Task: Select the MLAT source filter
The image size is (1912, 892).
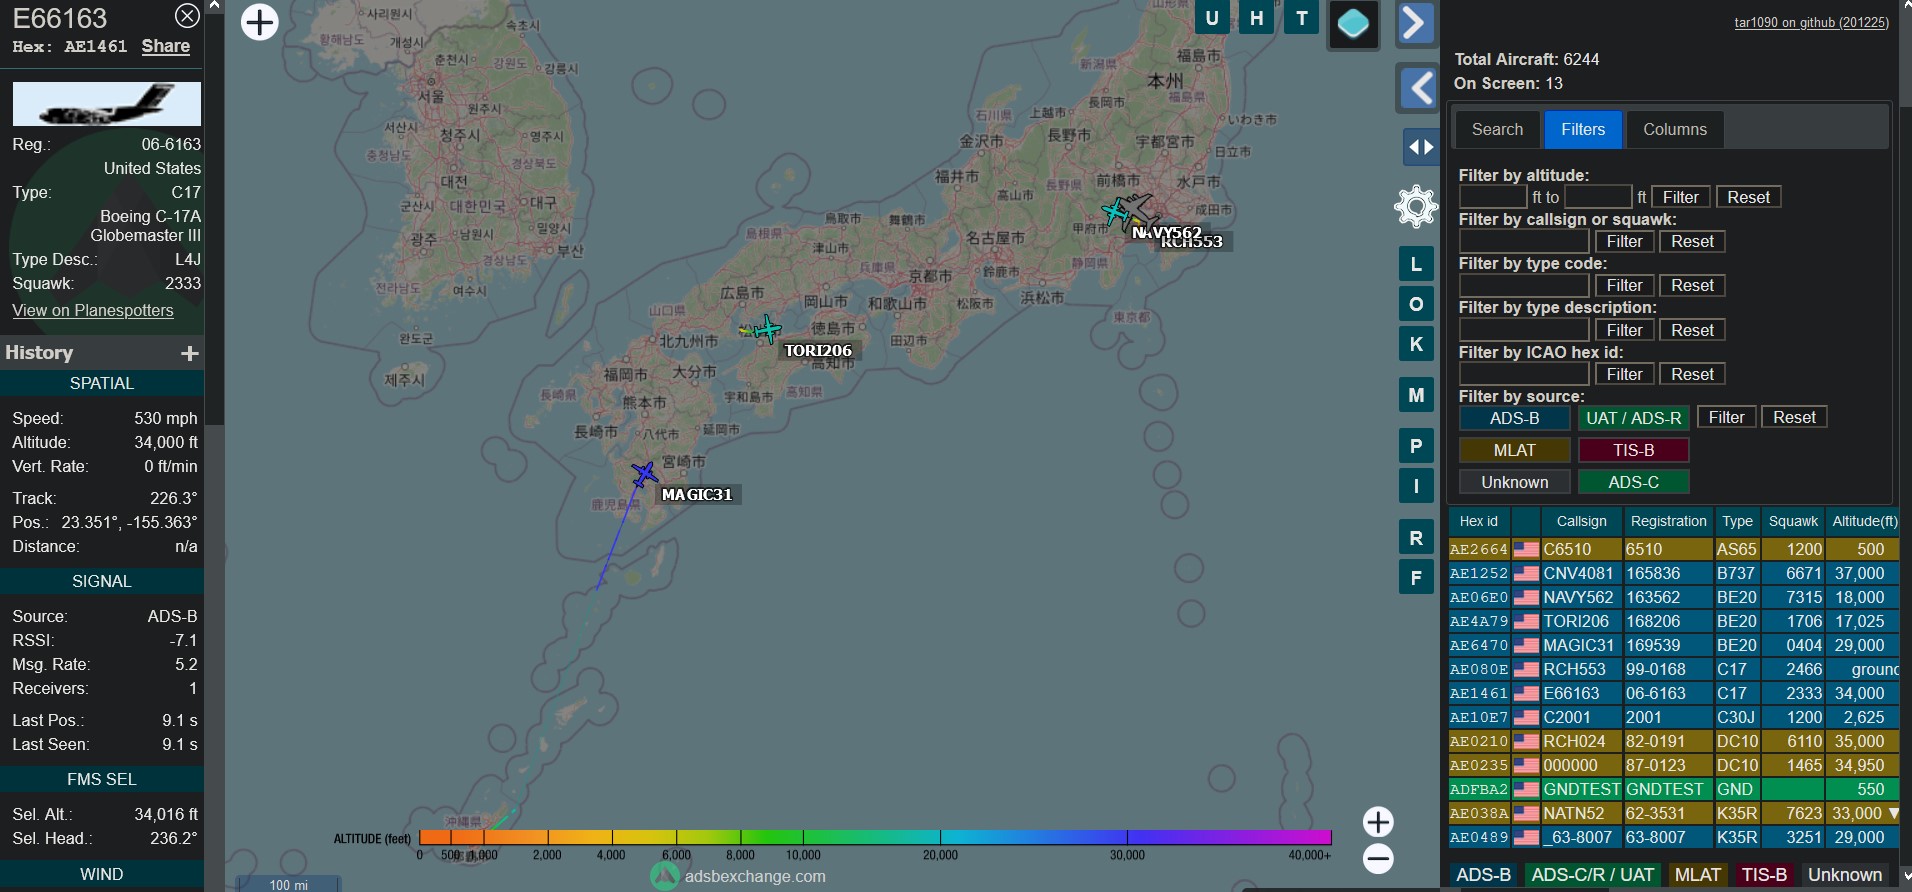Action: coord(1514,450)
